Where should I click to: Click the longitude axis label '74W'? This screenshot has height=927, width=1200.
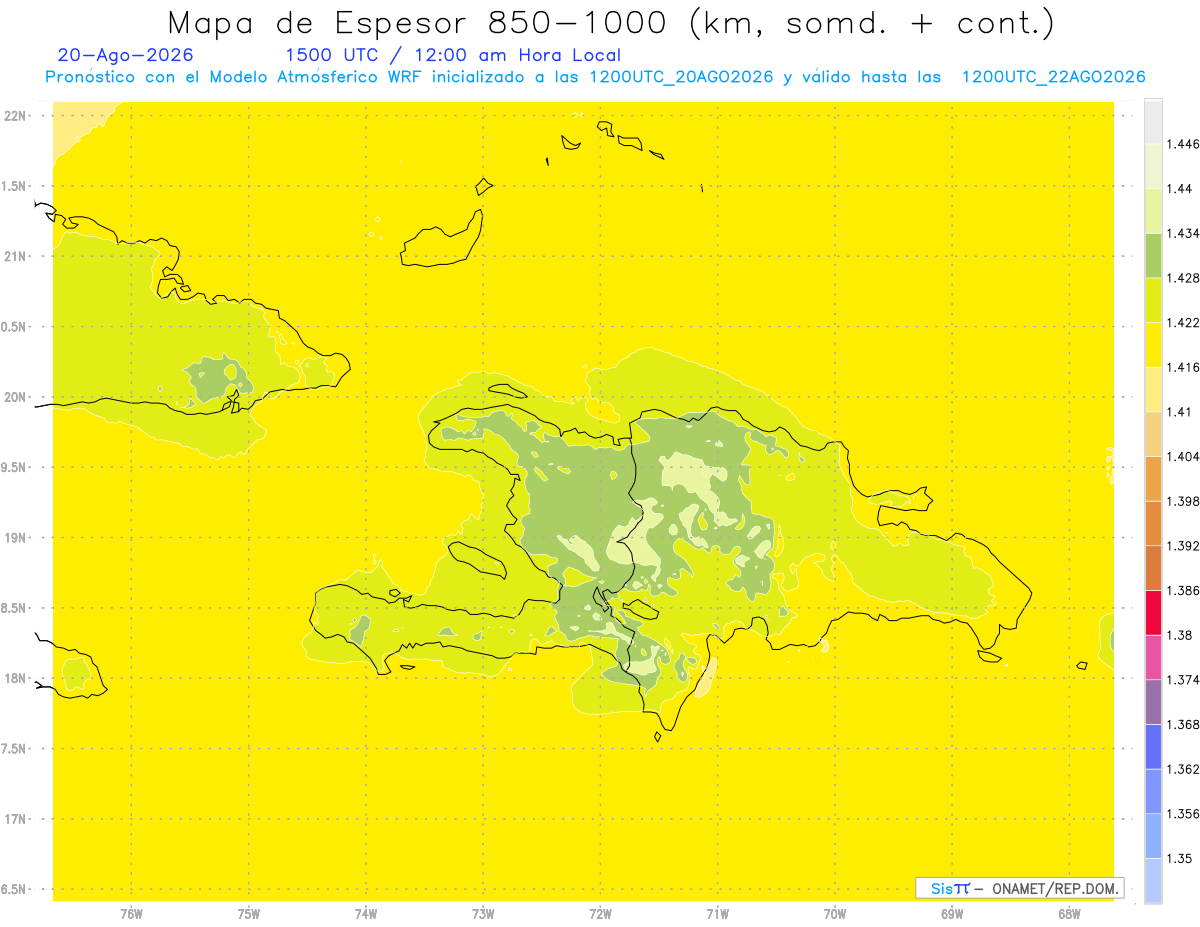click(x=366, y=913)
